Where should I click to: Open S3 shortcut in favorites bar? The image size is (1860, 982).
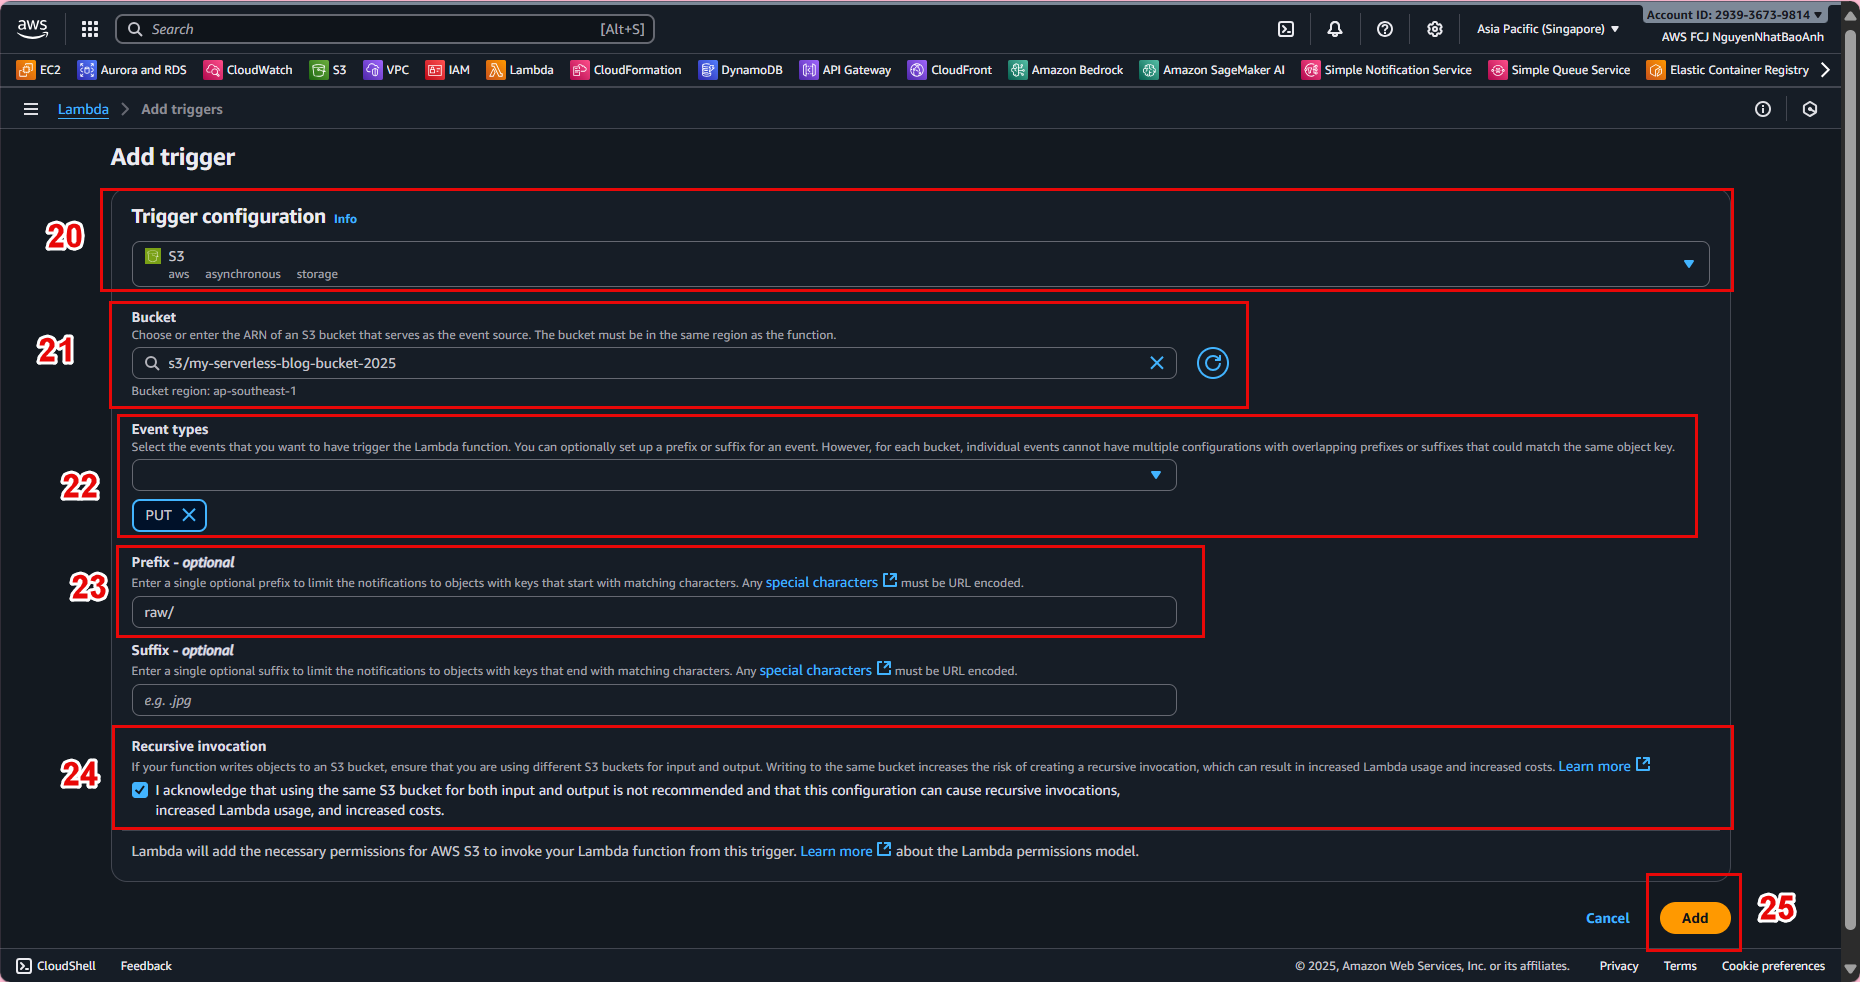[x=329, y=70]
